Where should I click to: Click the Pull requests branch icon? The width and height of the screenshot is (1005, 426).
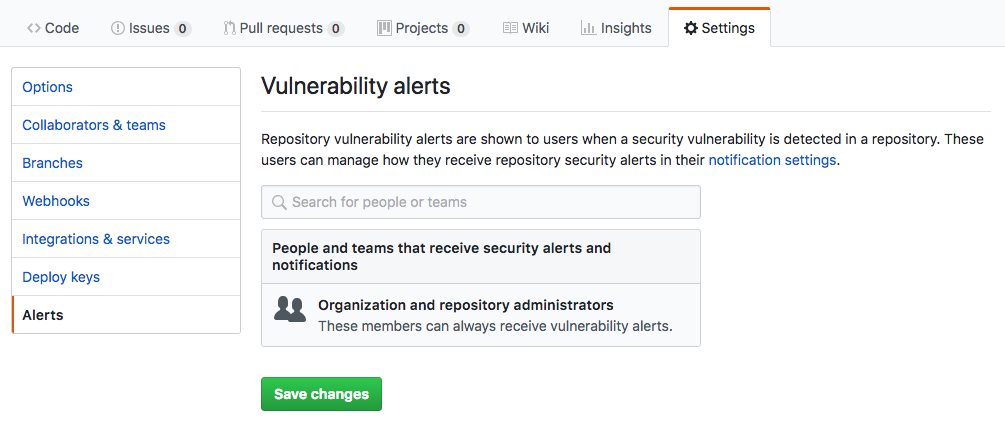[x=229, y=28]
